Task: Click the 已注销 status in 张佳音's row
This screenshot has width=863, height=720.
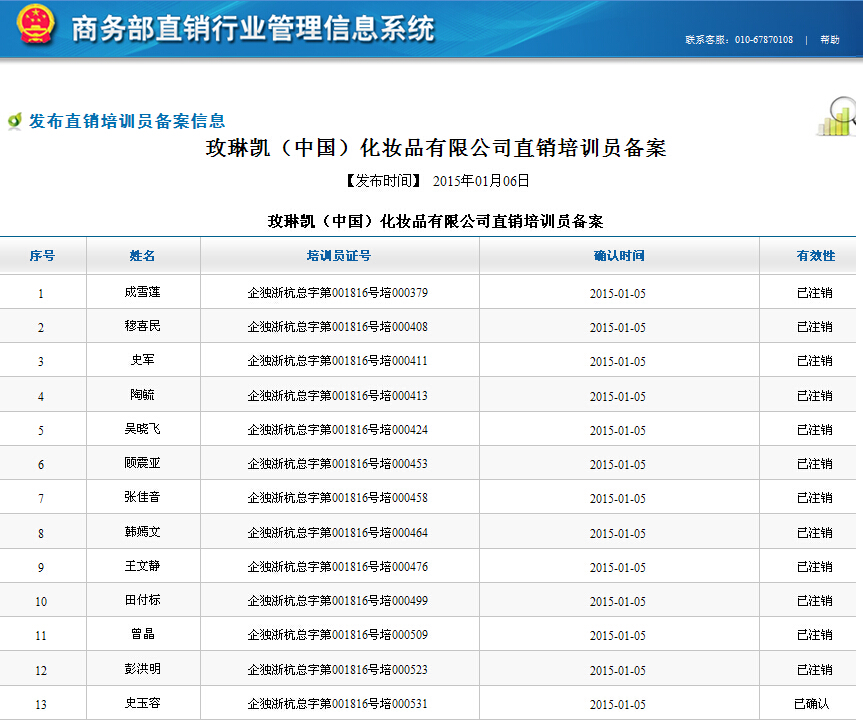Action: tap(815, 498)
